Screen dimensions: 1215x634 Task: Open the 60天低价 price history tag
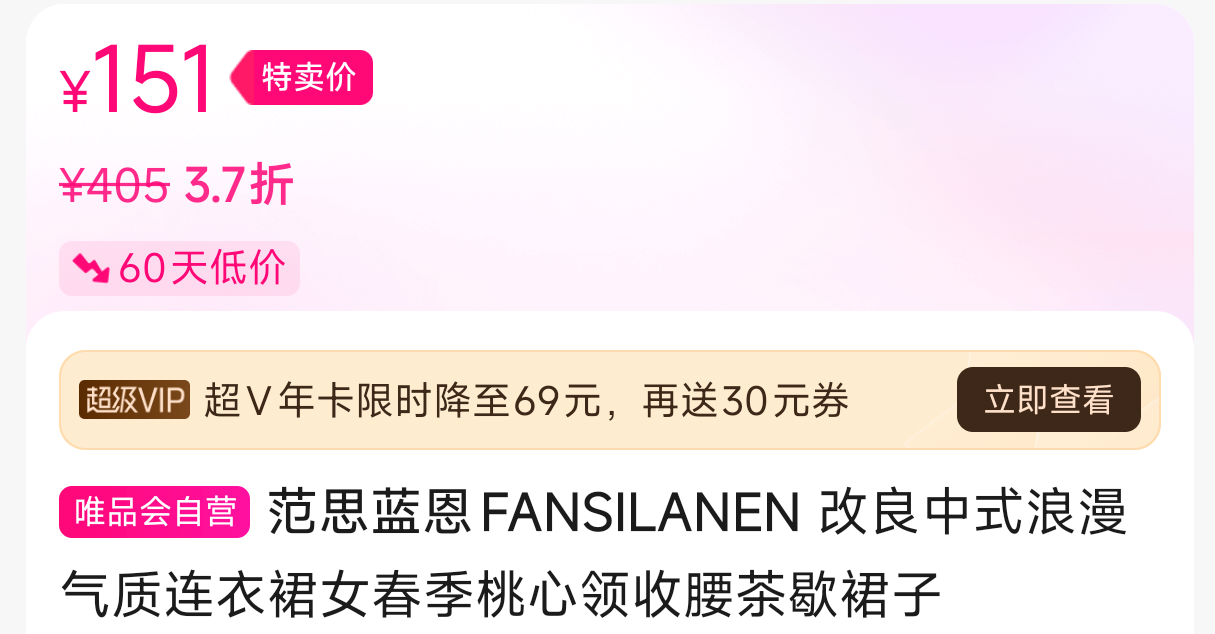tap(179, 268)
